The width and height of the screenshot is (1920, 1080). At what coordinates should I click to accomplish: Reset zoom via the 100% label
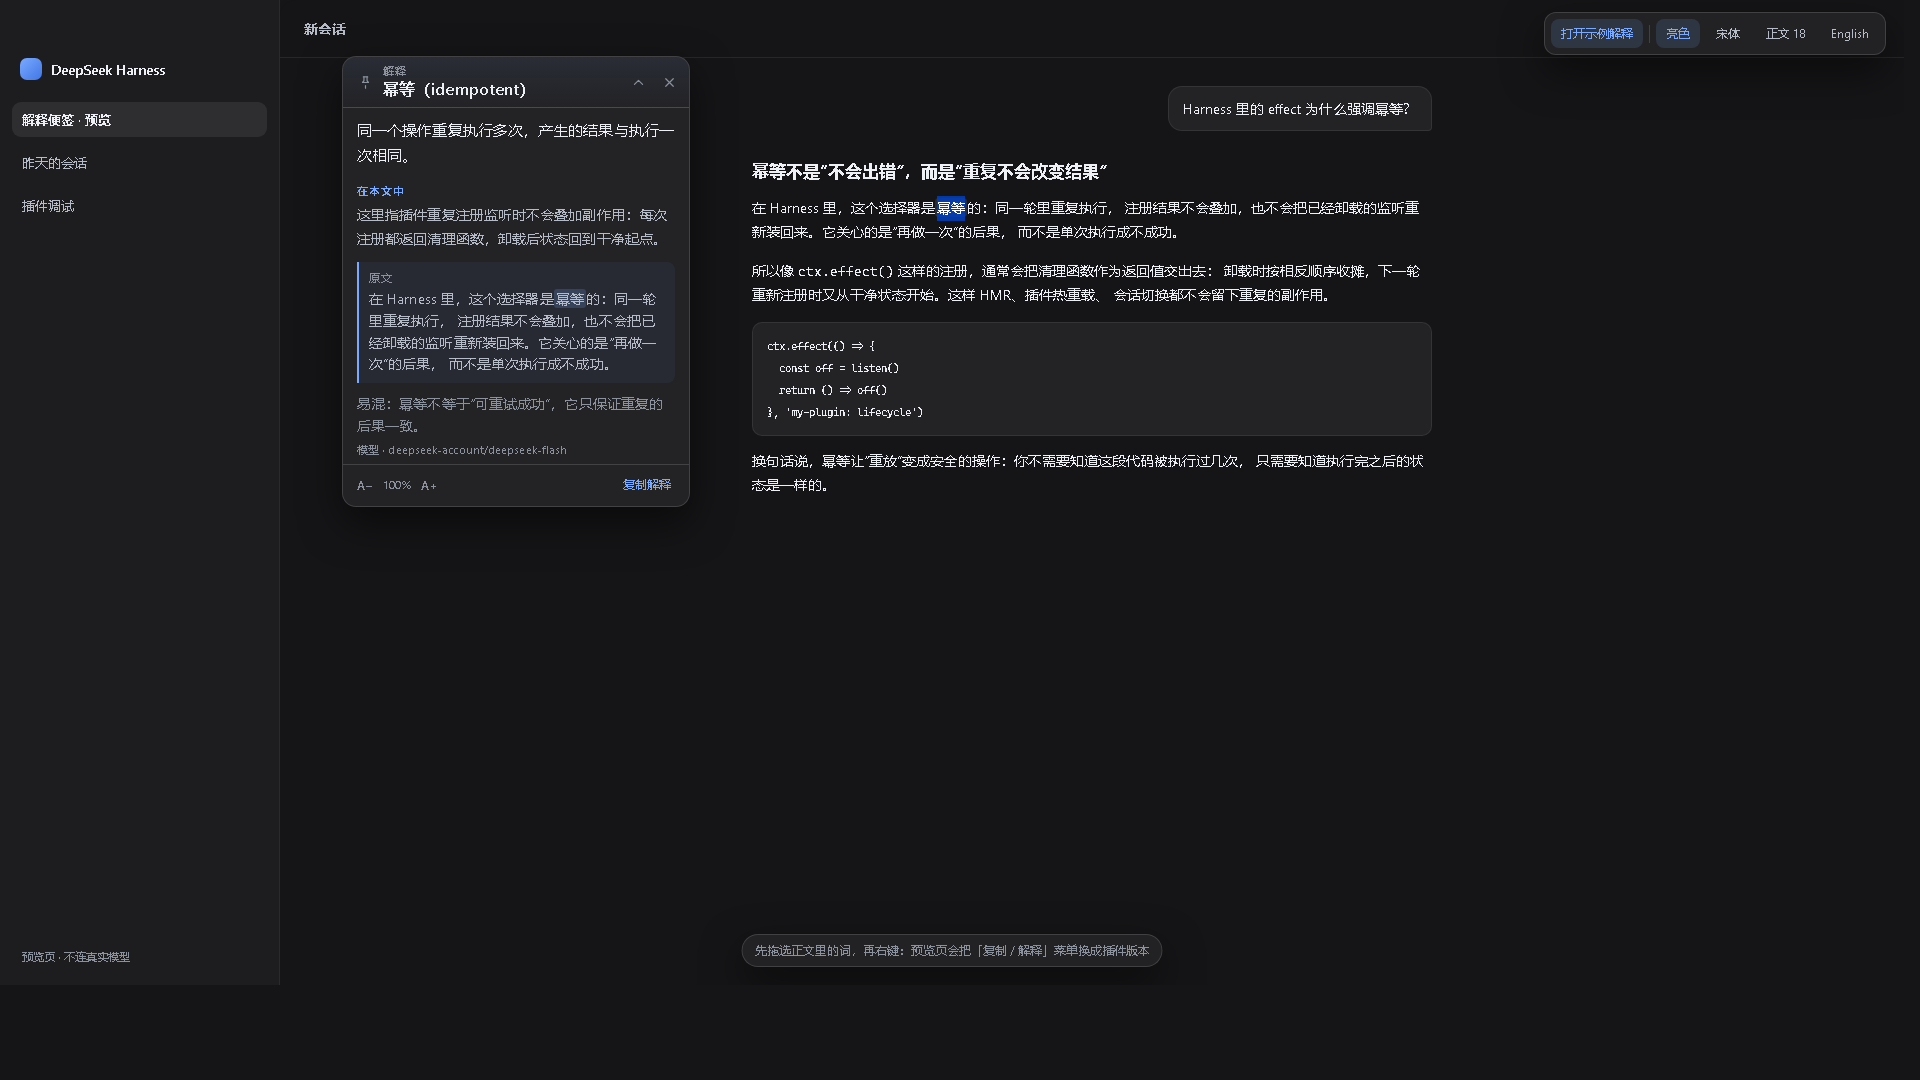pos(396,486)
